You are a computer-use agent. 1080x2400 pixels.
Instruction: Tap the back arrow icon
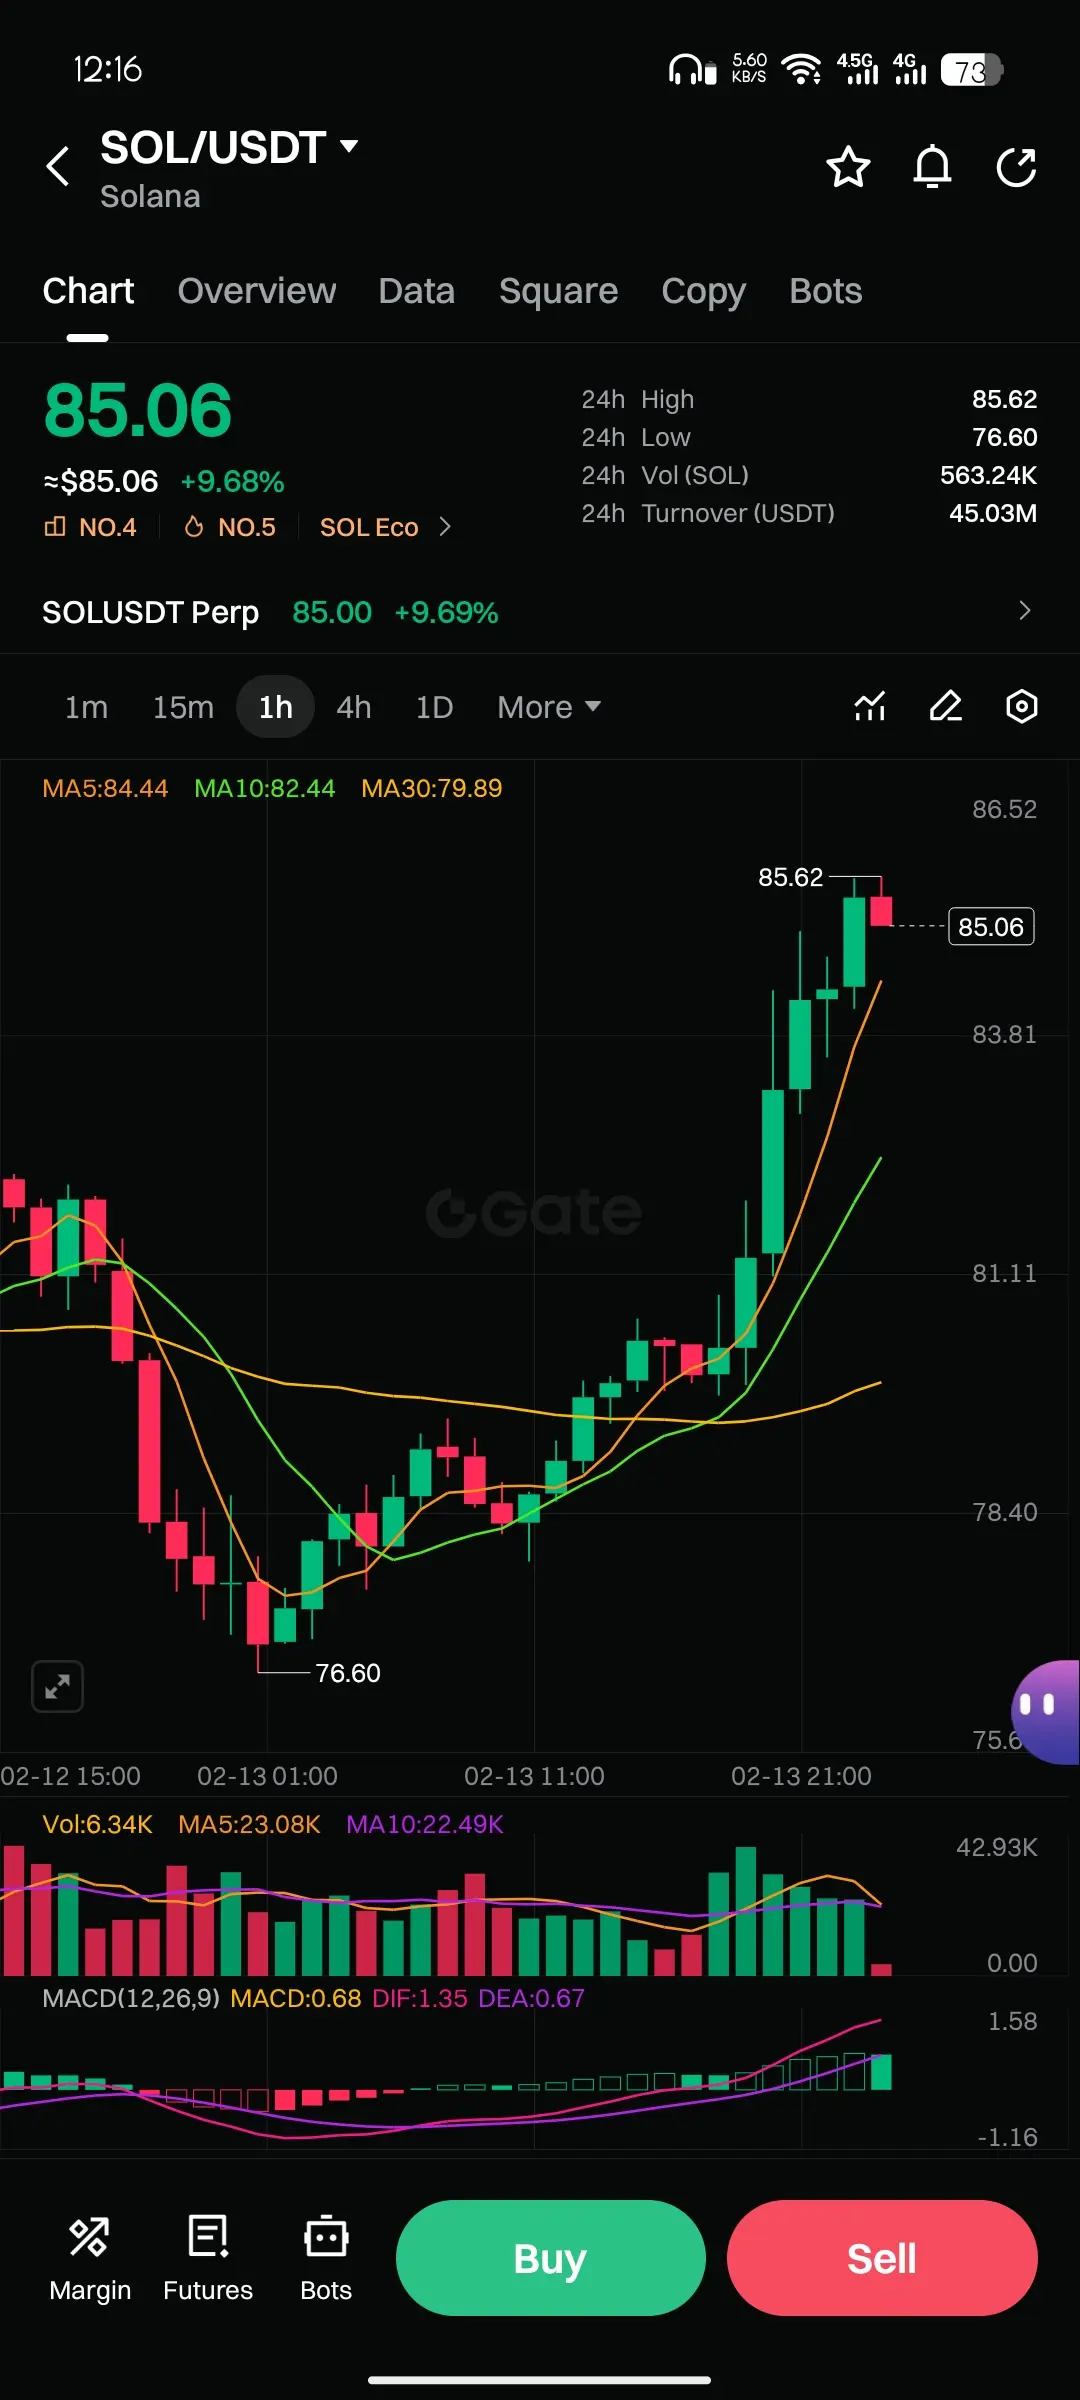(x=59, y=166)
